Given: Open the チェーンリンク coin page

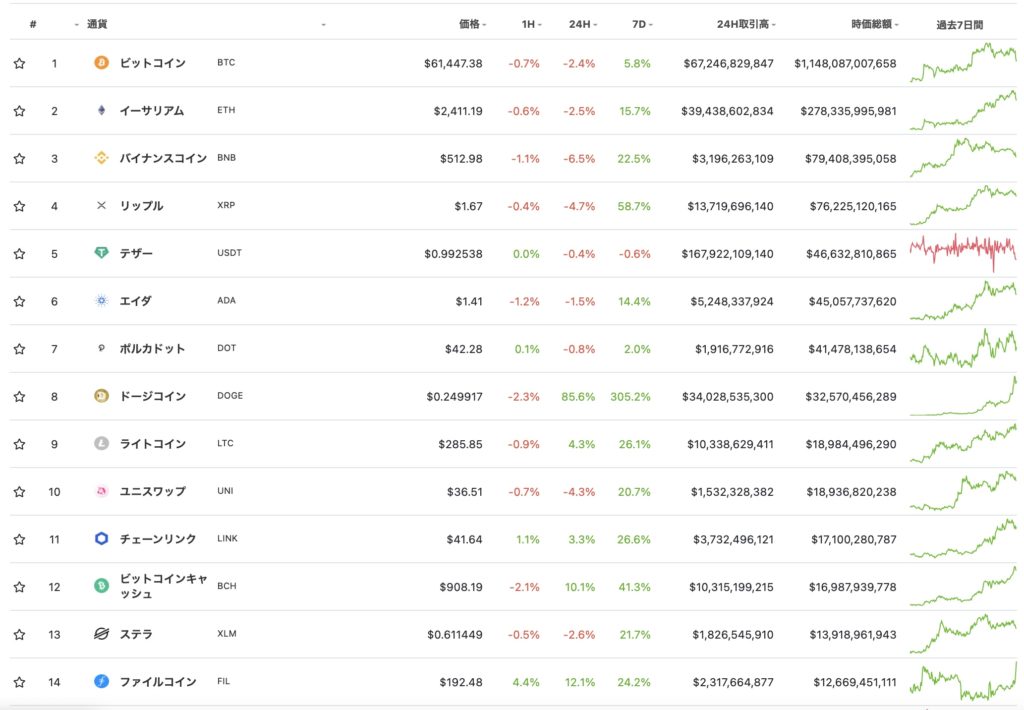Looking at the screenshot, I should (x=158, y=539).
